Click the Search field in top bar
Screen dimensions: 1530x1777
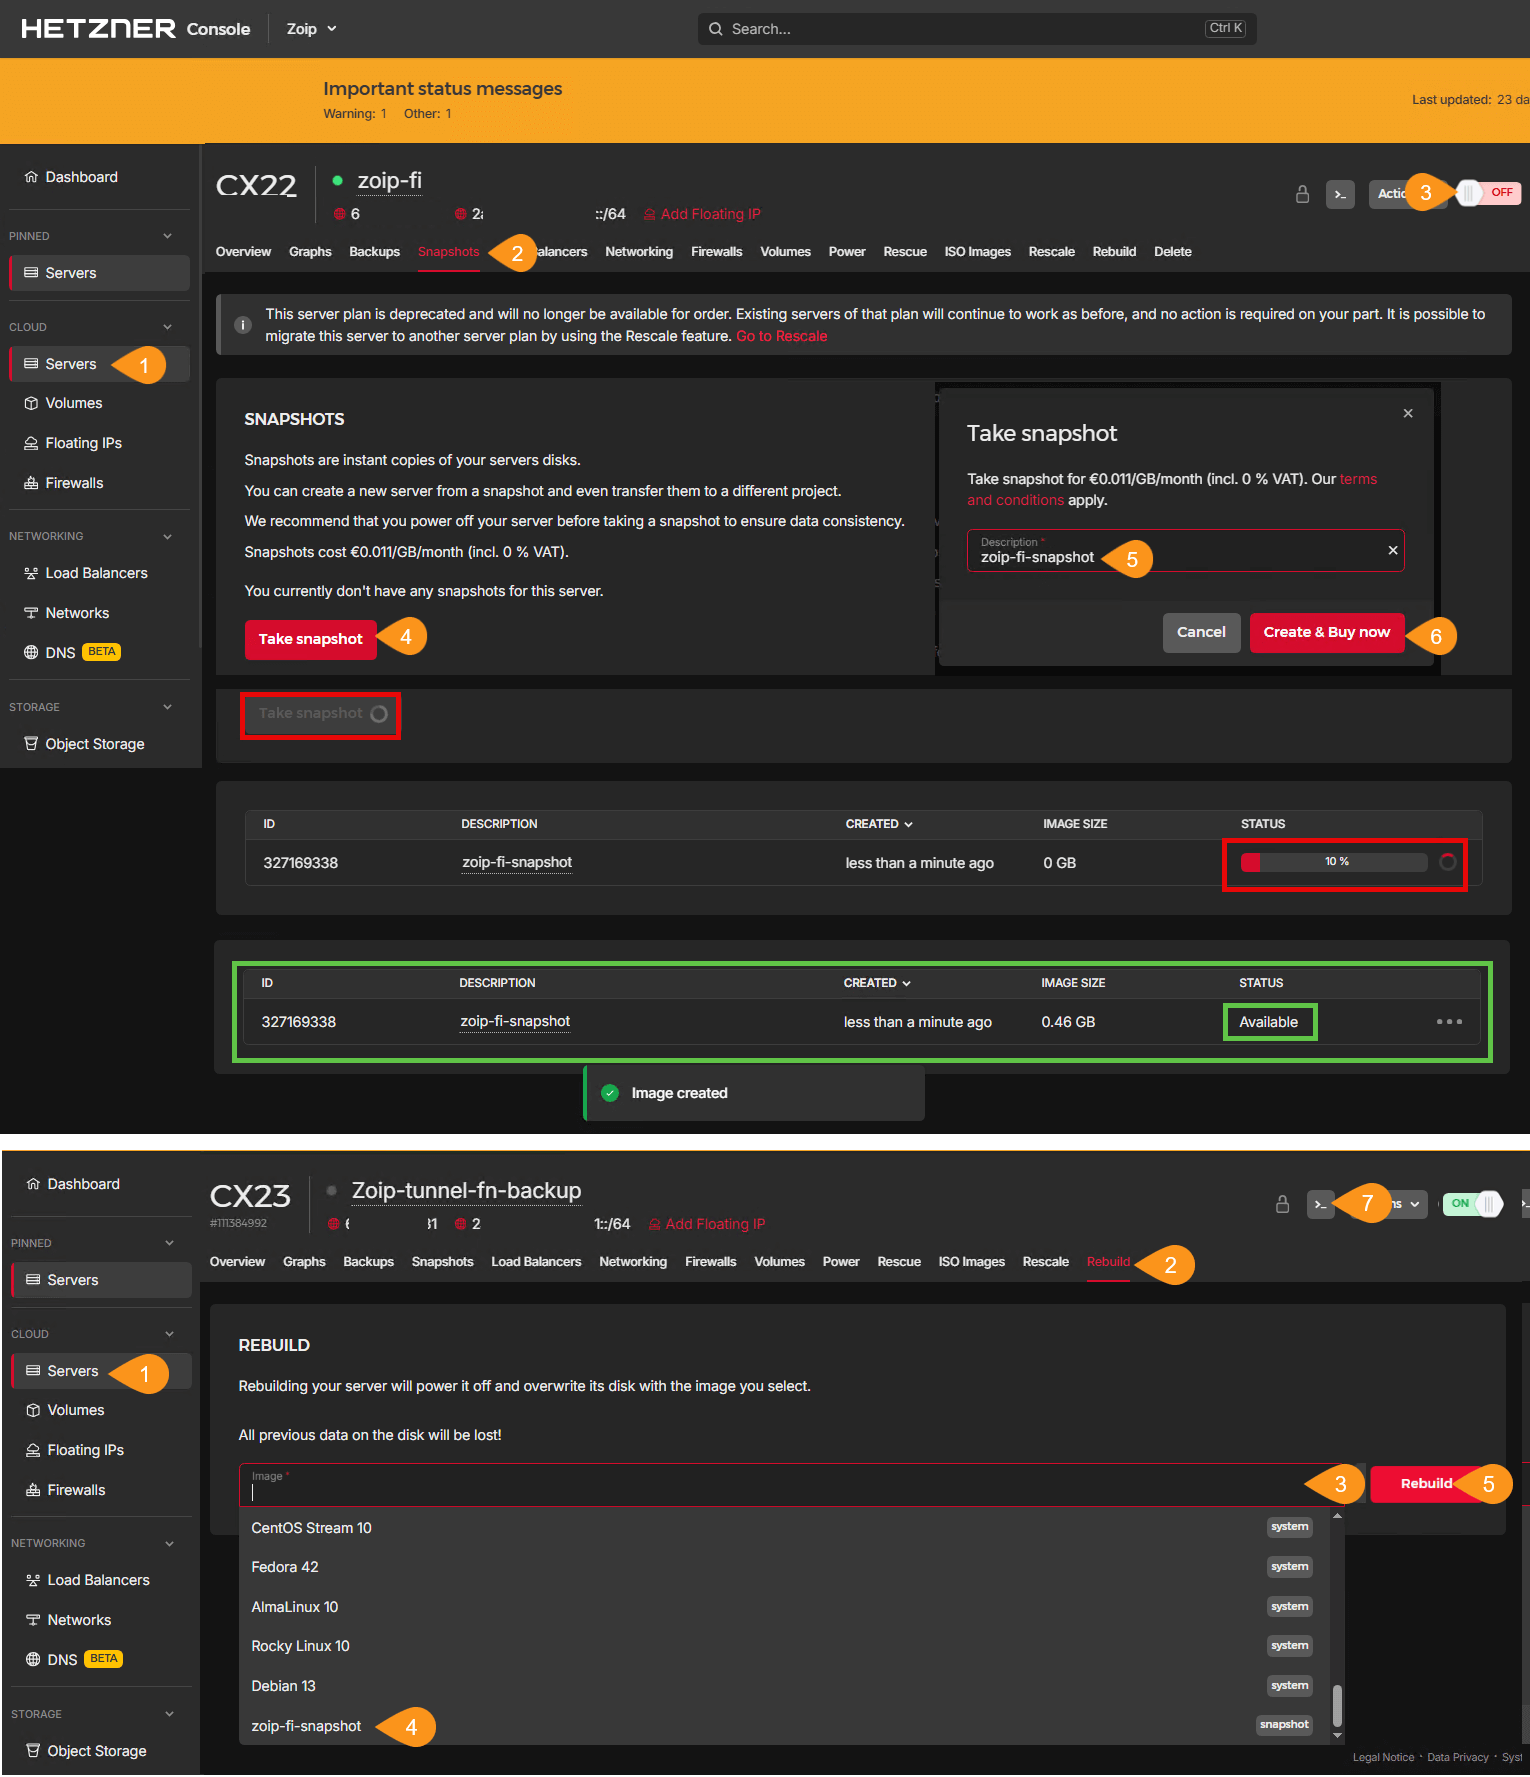tap(976, 29)
